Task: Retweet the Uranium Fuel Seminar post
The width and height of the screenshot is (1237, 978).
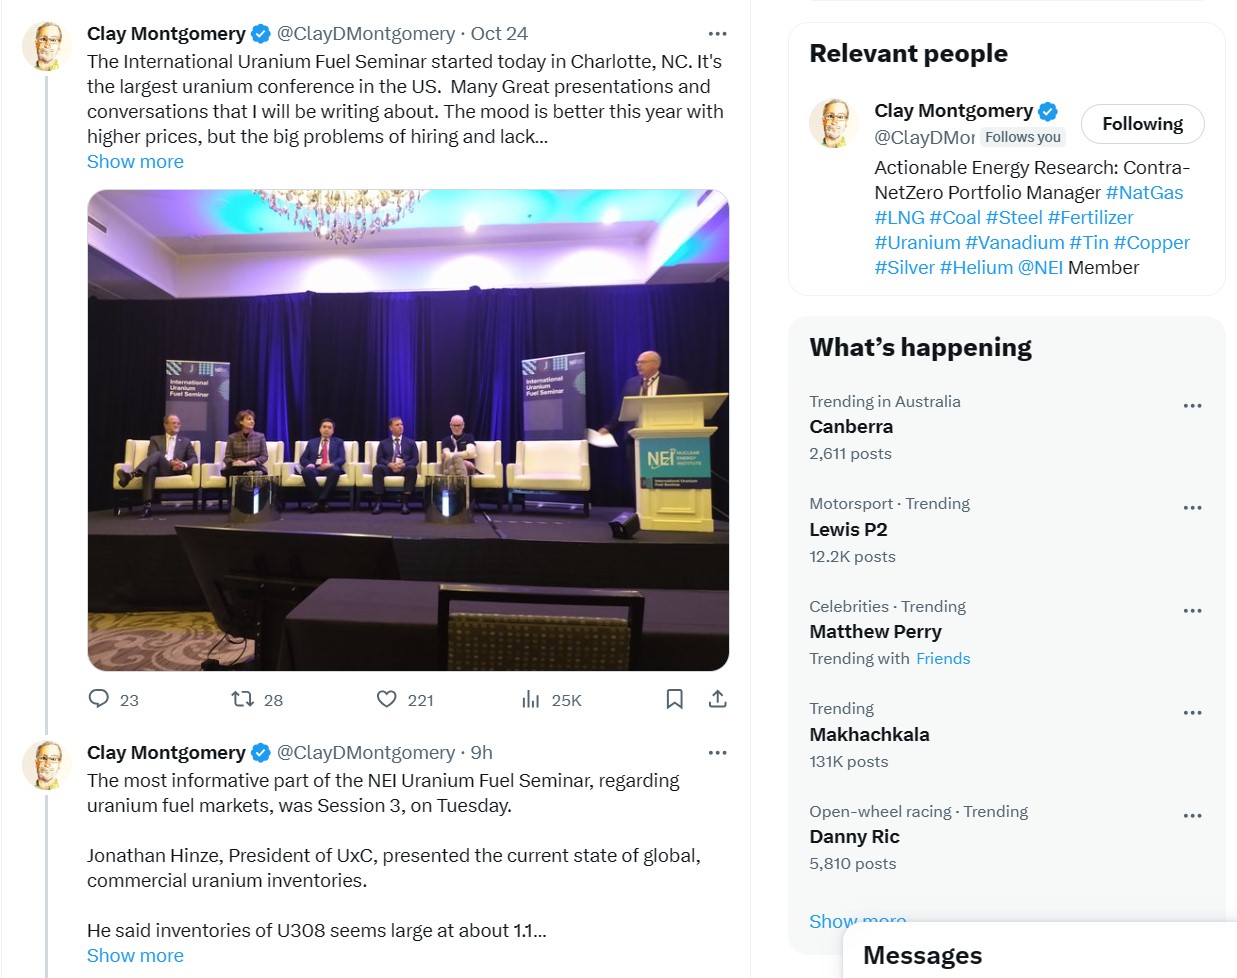Action: [x=242, y=699]
